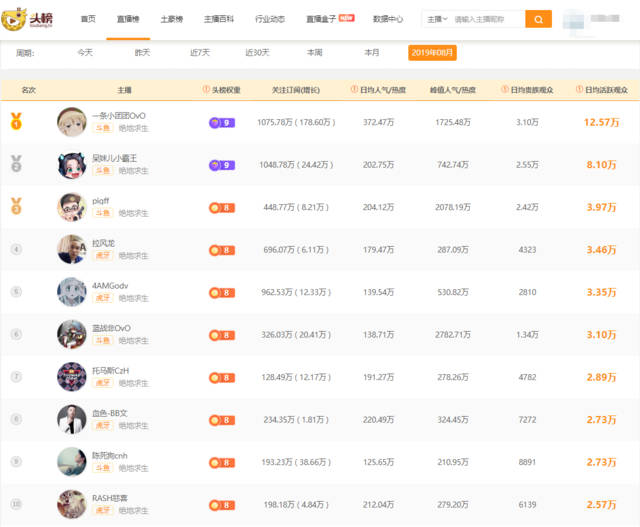Open the 直播榜 navigation tab
This screenshot has height=527, width=640.
(128, 19)
